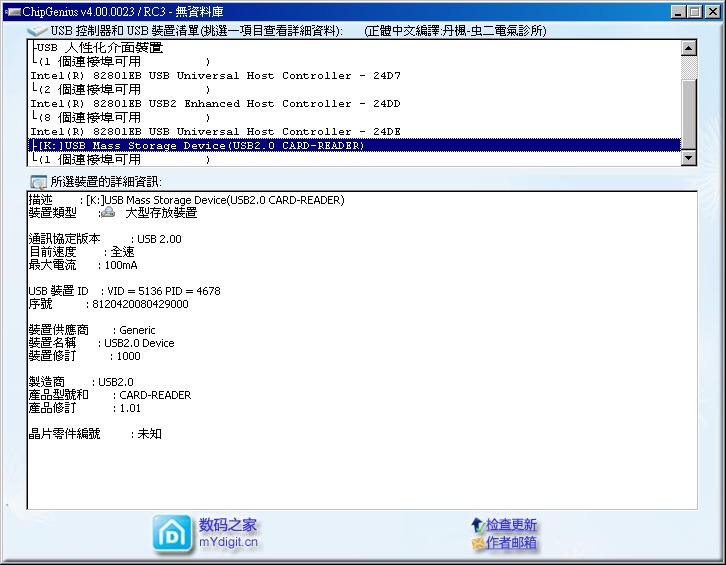
Task: Click the ChipGenius title bar app icon
Action: [x=13, y=12]
